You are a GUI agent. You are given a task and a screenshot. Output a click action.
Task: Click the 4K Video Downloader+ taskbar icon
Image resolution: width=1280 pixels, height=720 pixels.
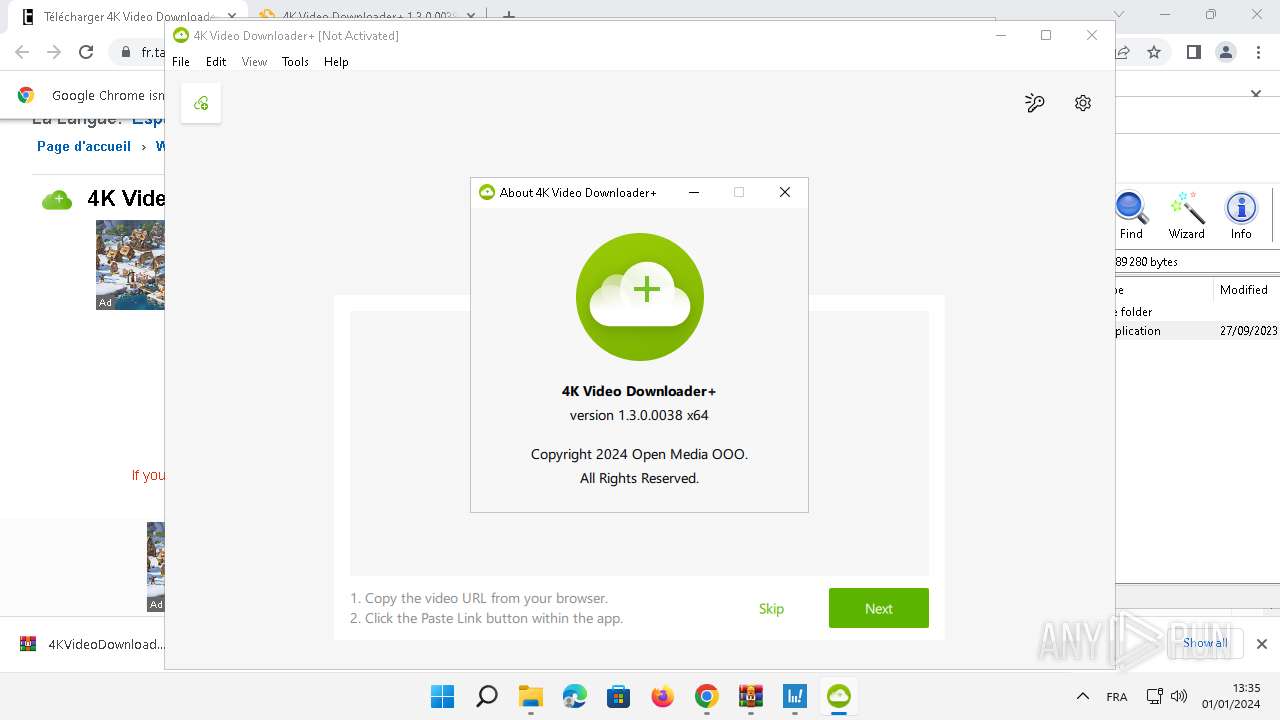tap(838, 696)
